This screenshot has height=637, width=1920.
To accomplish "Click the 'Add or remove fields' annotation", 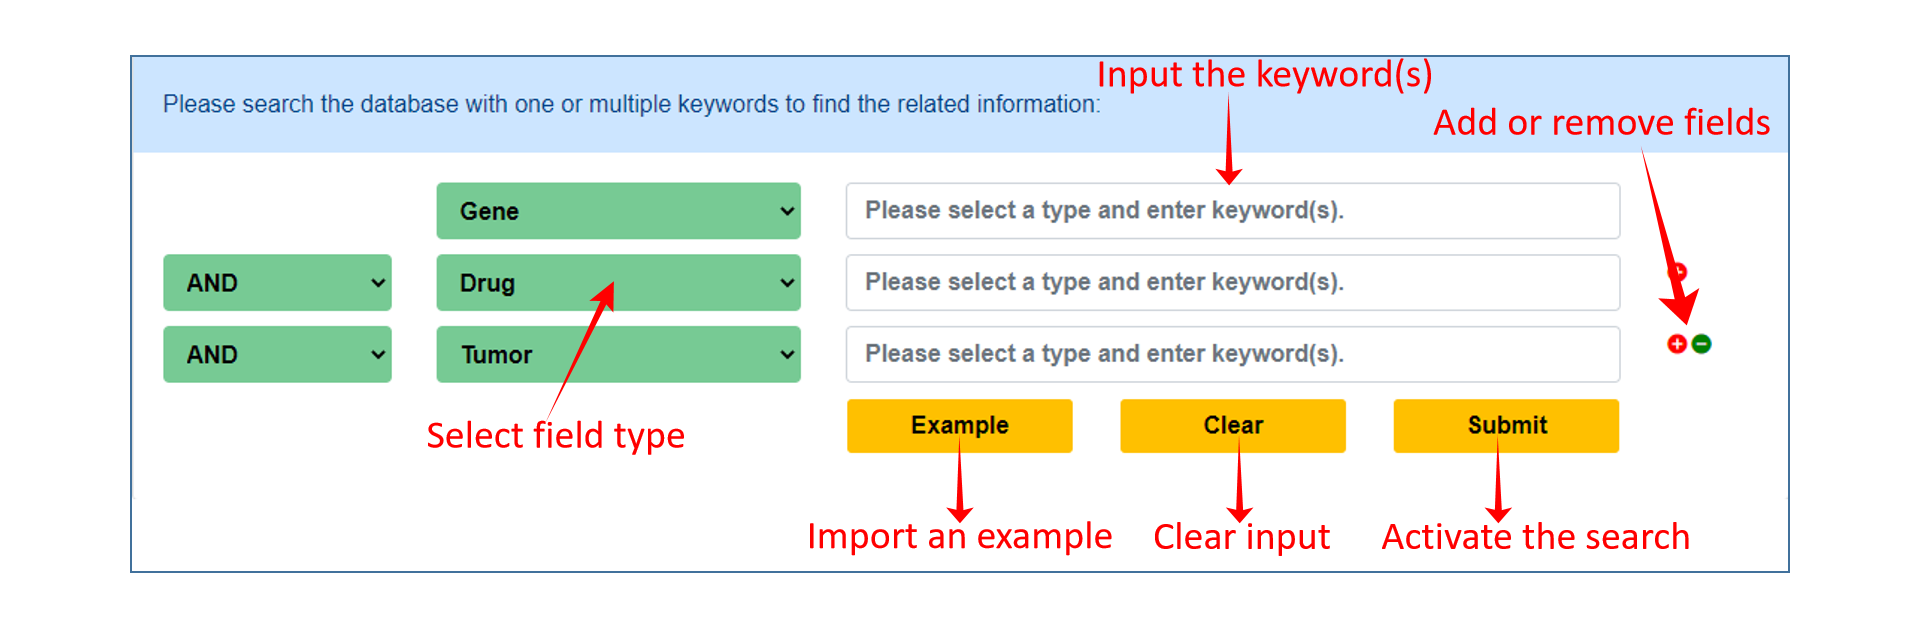I will point(1601,122).
